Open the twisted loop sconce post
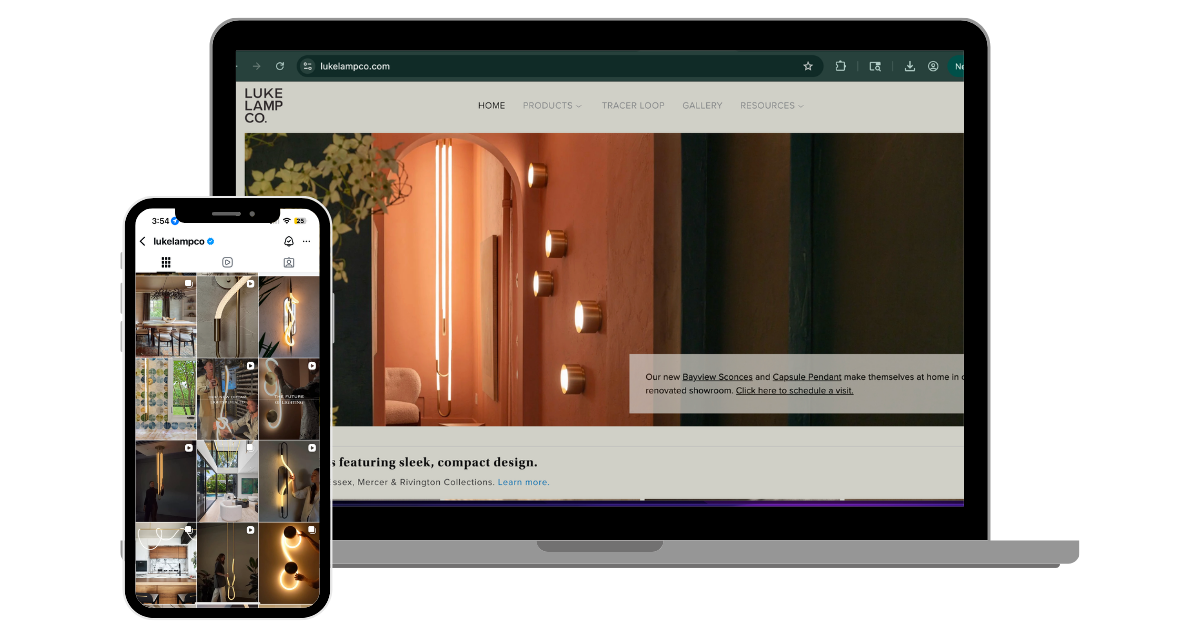 [290, 316]
